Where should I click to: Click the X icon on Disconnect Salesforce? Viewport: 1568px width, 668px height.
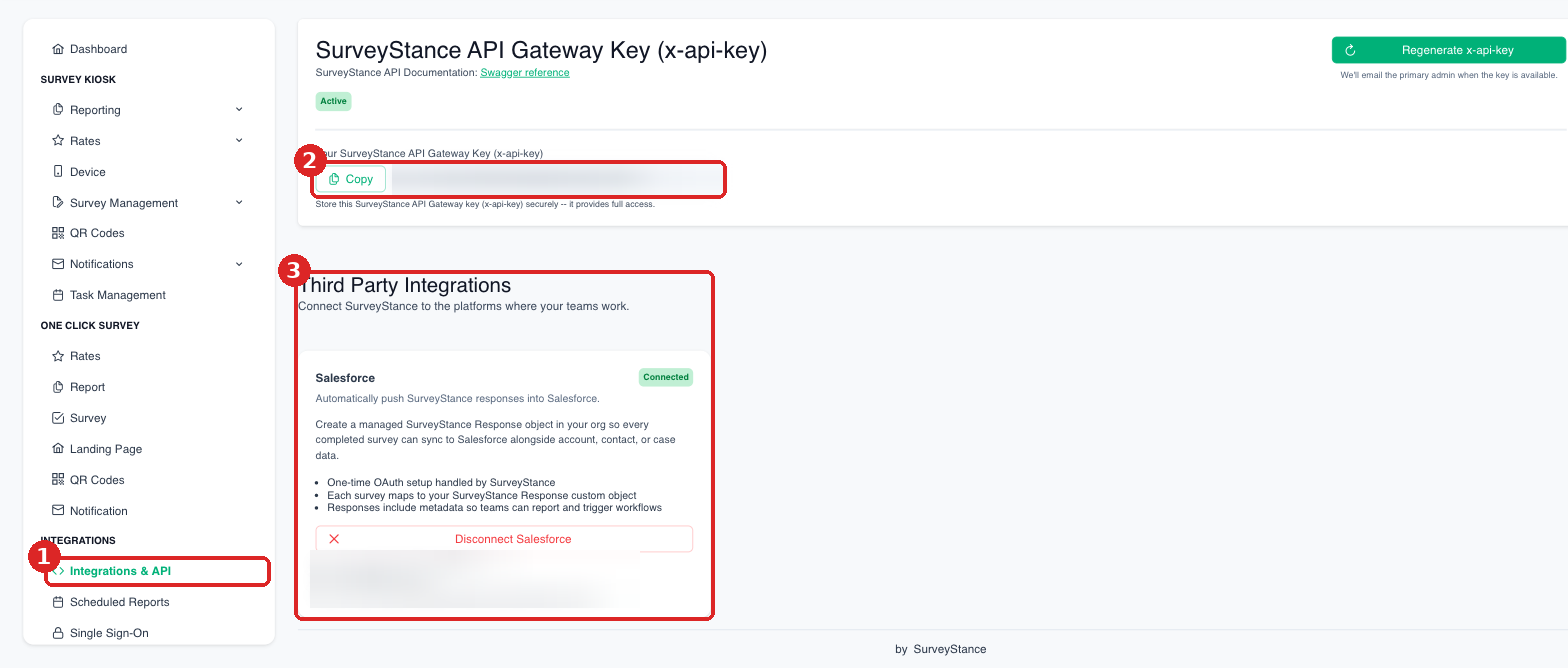coord(334,539)
